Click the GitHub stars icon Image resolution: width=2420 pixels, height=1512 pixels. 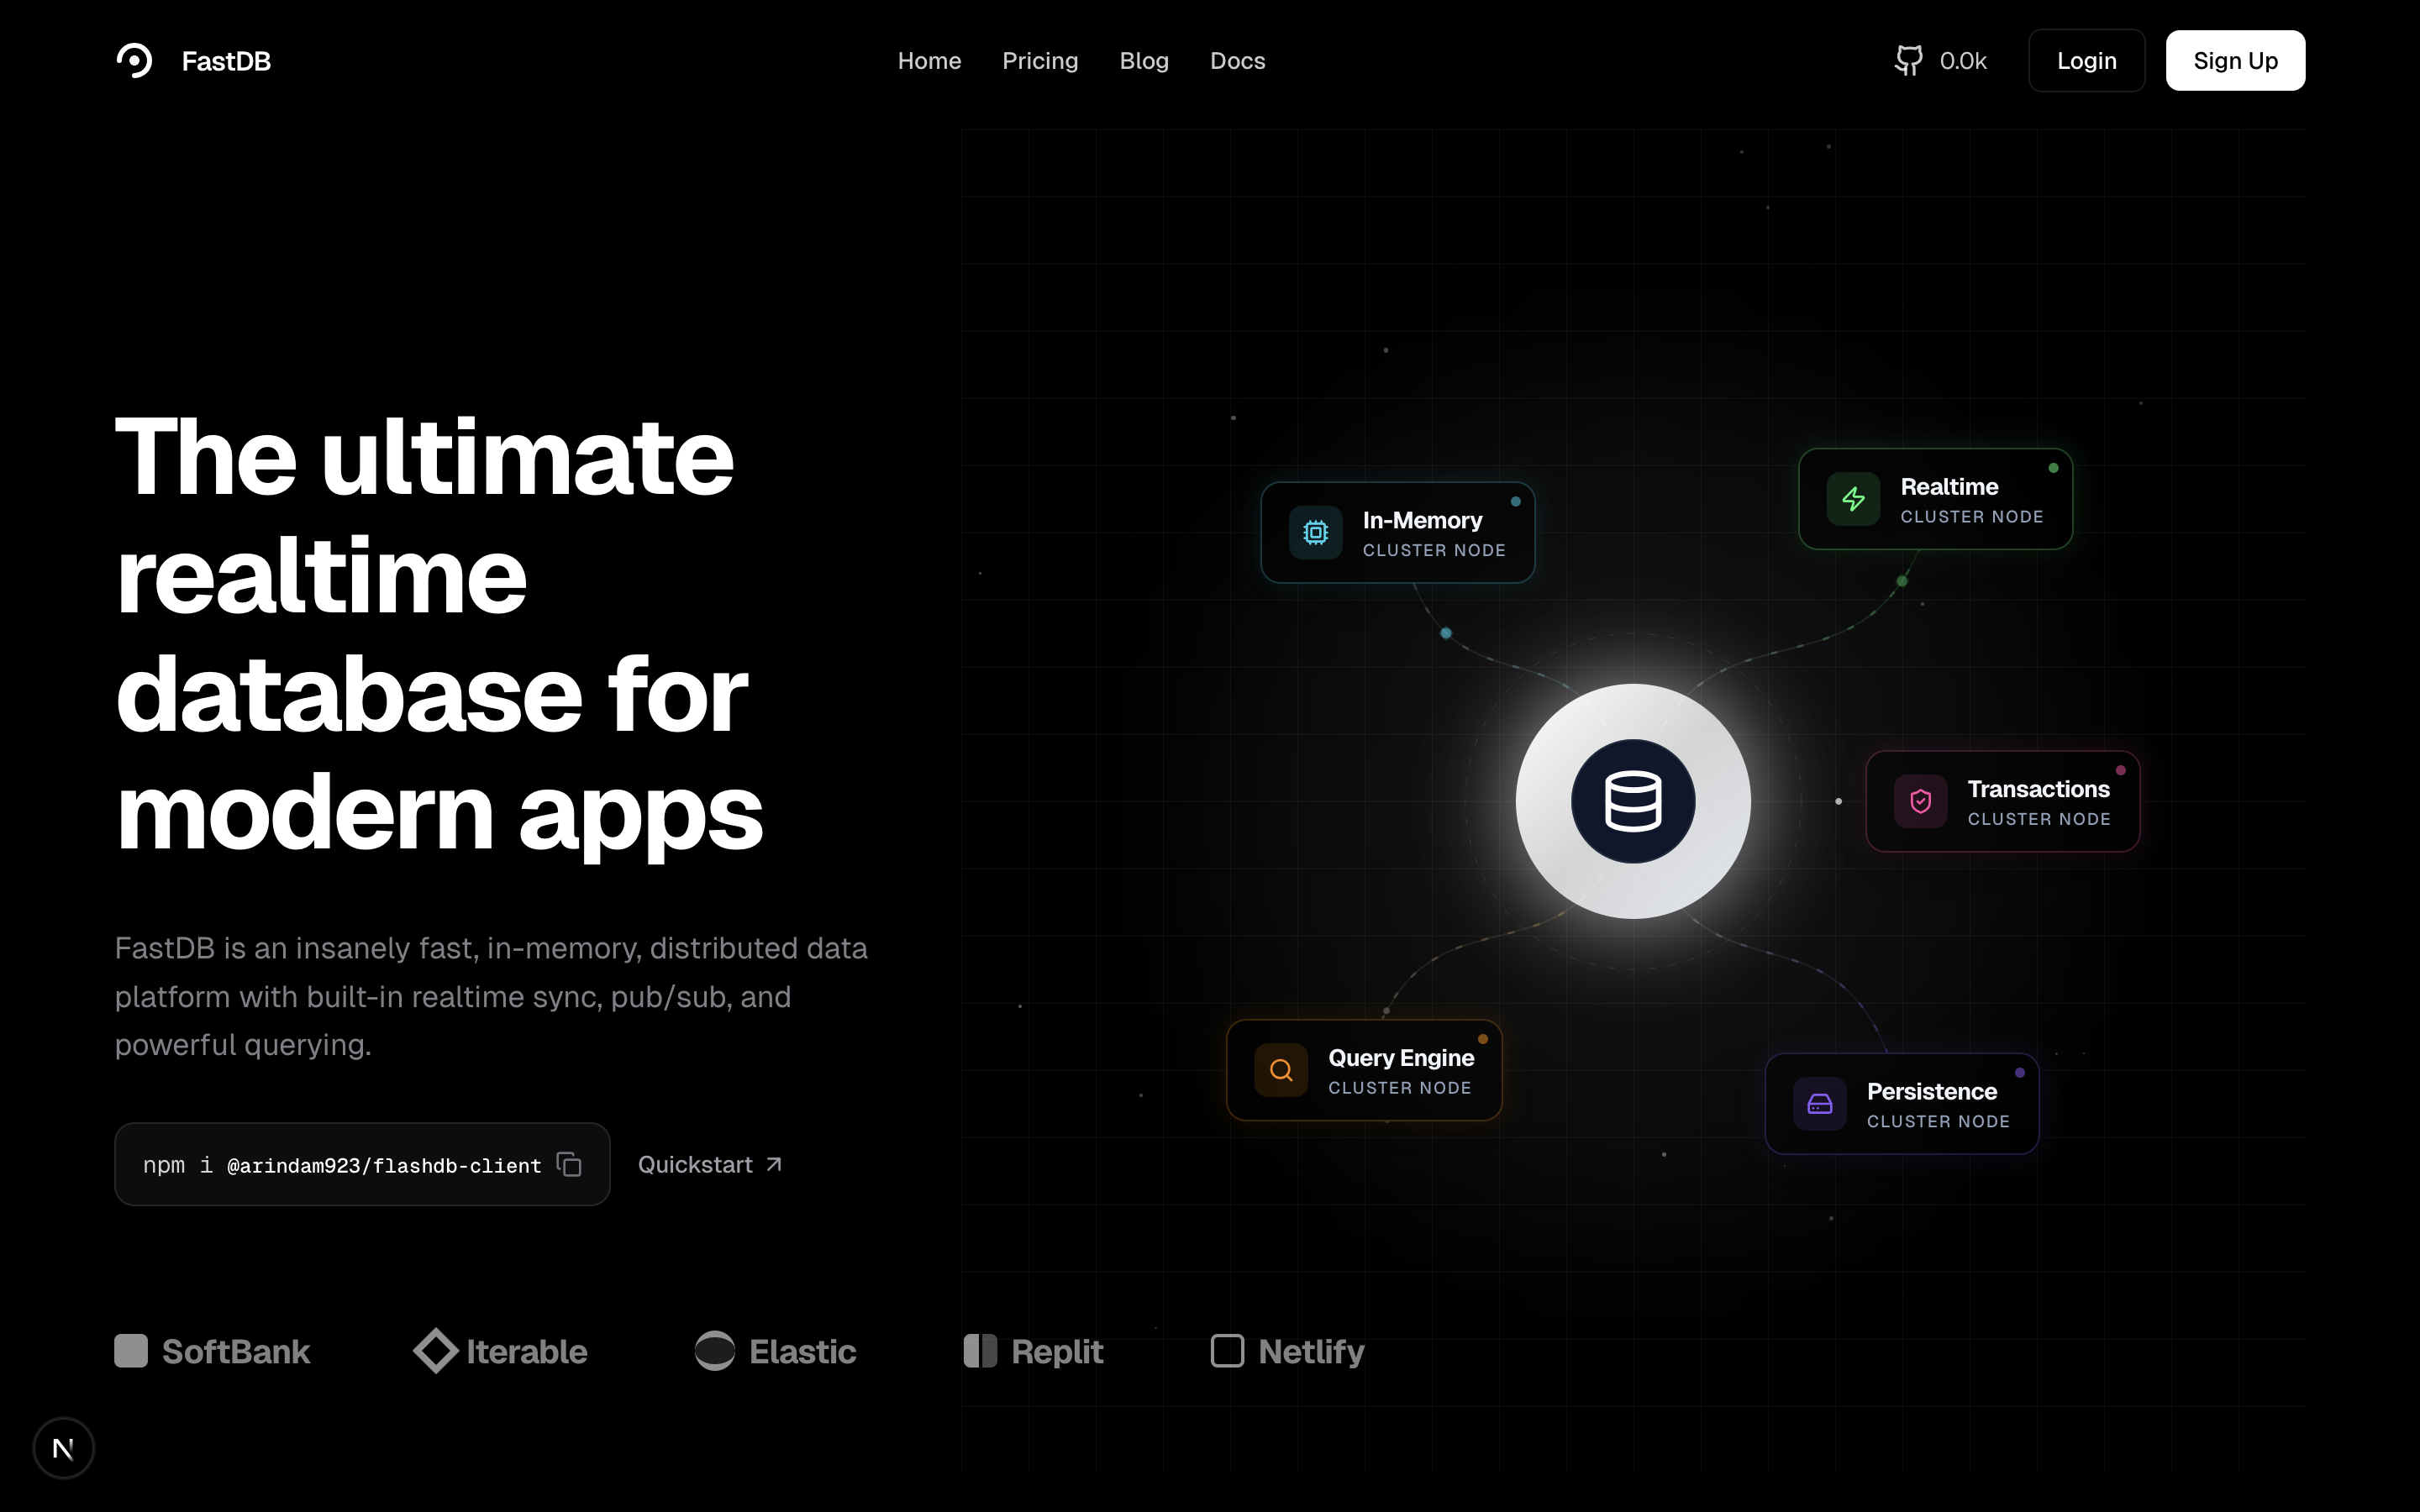click(1909, 60)
